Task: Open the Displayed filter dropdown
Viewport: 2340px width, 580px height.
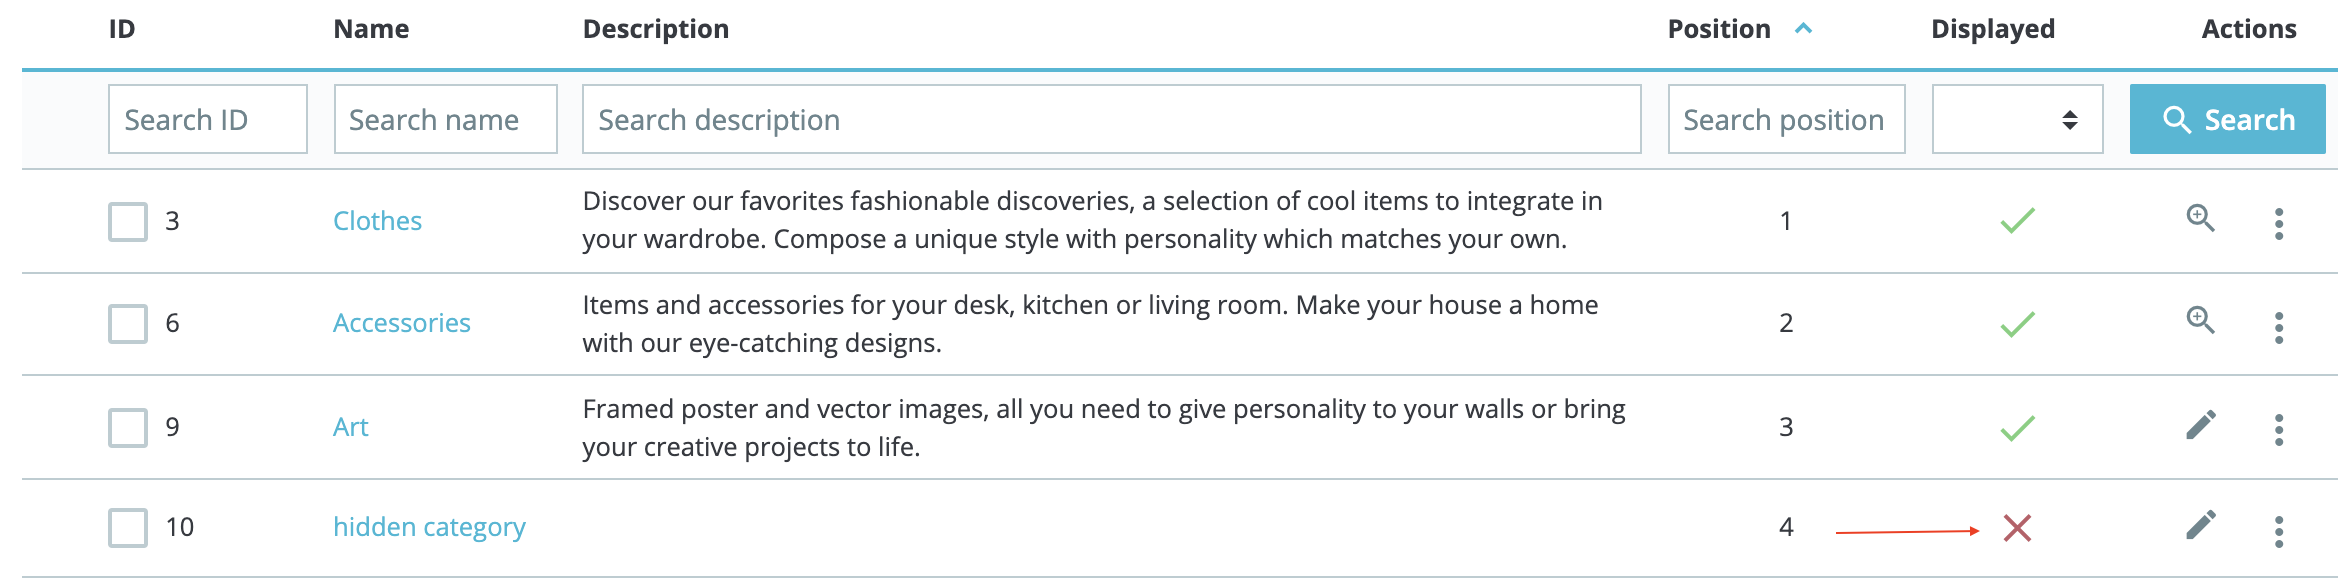Action: point(2016,118)
